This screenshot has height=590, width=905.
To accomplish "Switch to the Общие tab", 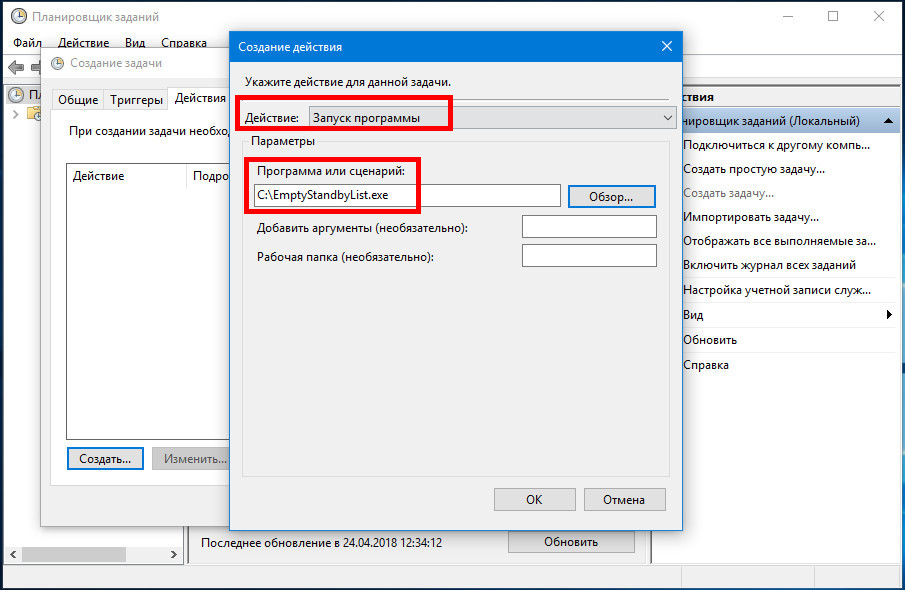I will click(78, 100).
